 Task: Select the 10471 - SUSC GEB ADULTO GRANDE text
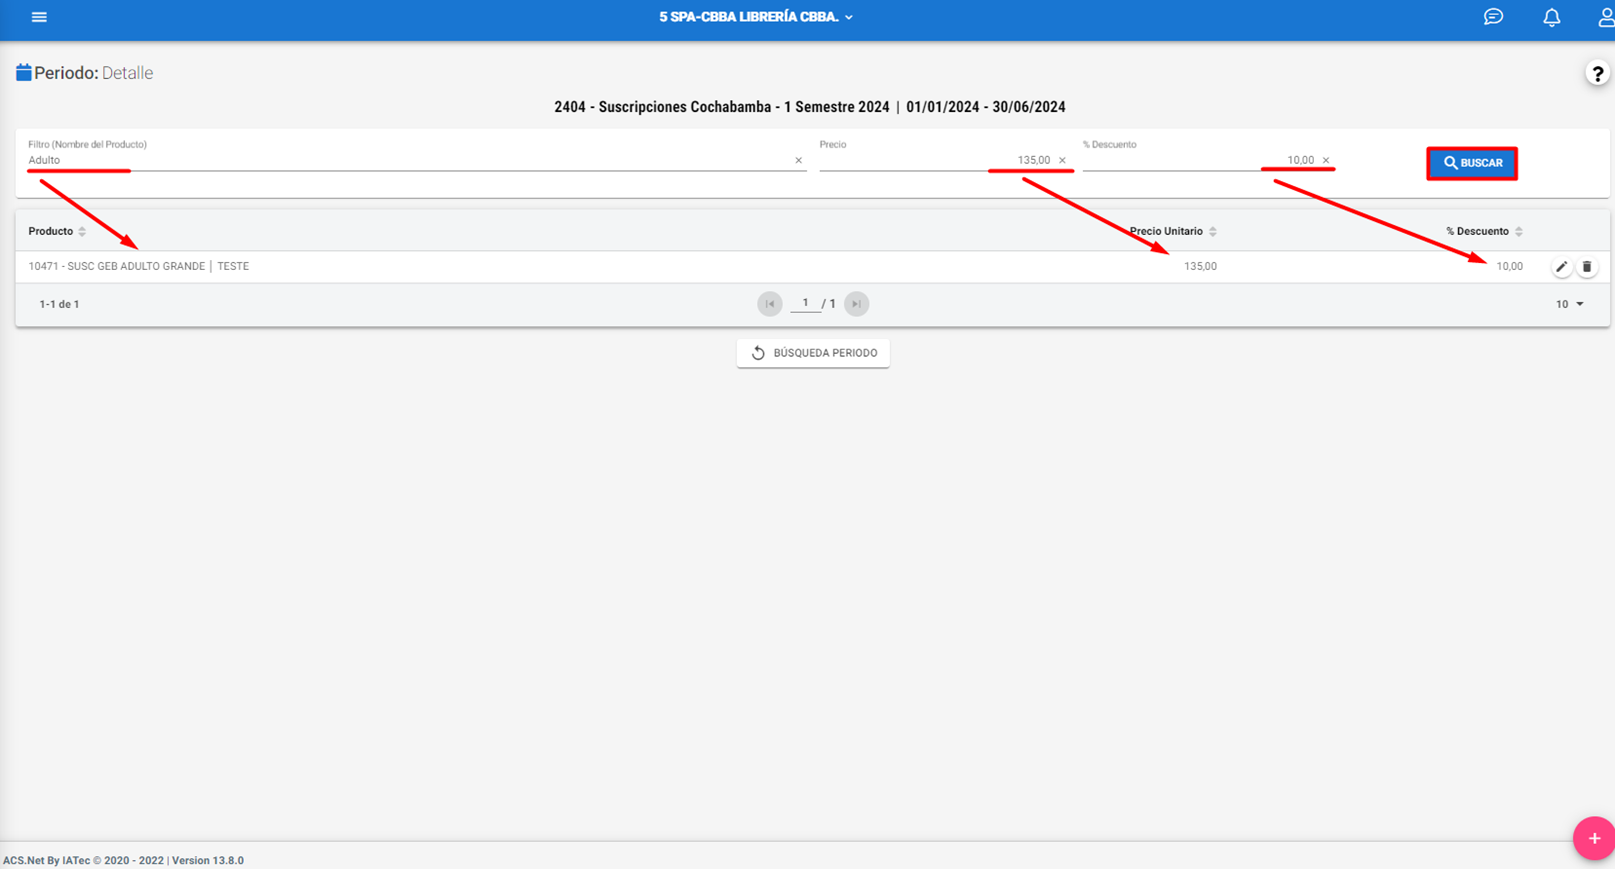click(116, 266)
